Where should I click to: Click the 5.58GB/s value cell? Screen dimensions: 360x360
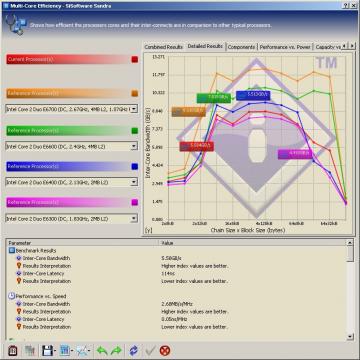coord(171,258)
